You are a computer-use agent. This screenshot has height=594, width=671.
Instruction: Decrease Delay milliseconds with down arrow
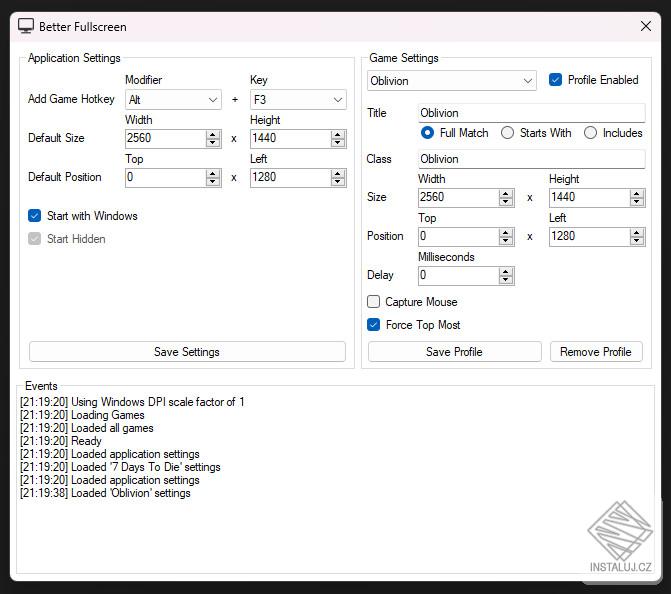[x=506, y=280]
